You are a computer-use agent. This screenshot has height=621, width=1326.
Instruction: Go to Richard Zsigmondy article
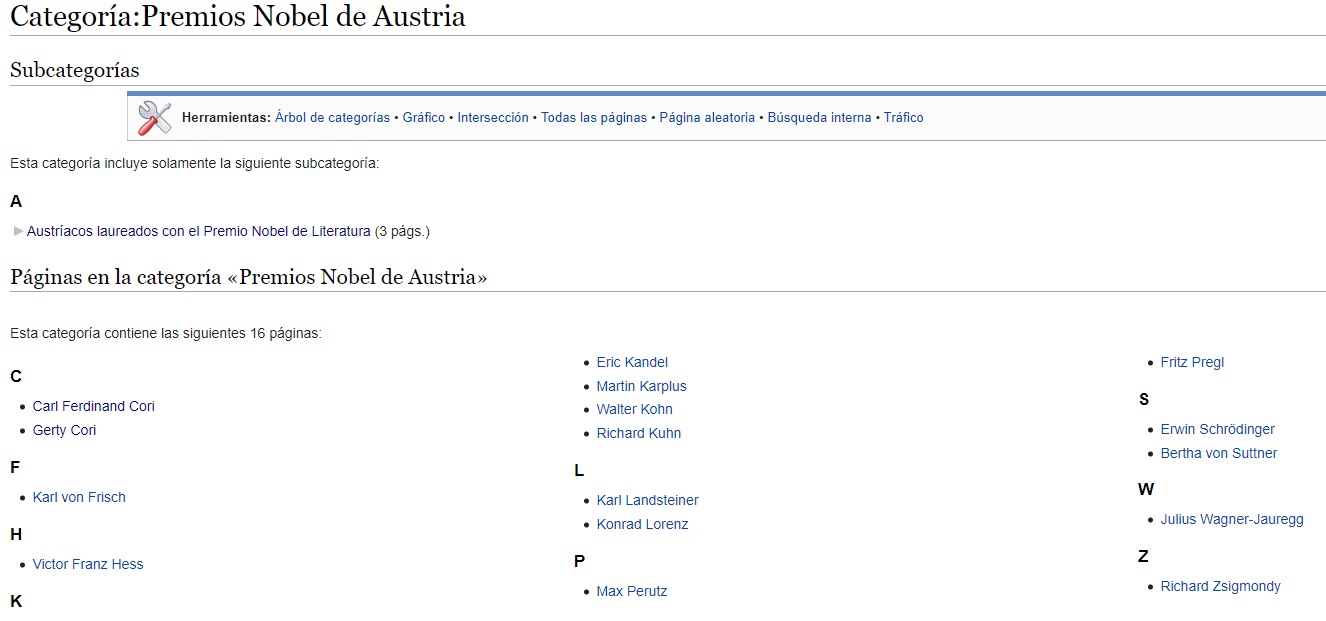1220,586
